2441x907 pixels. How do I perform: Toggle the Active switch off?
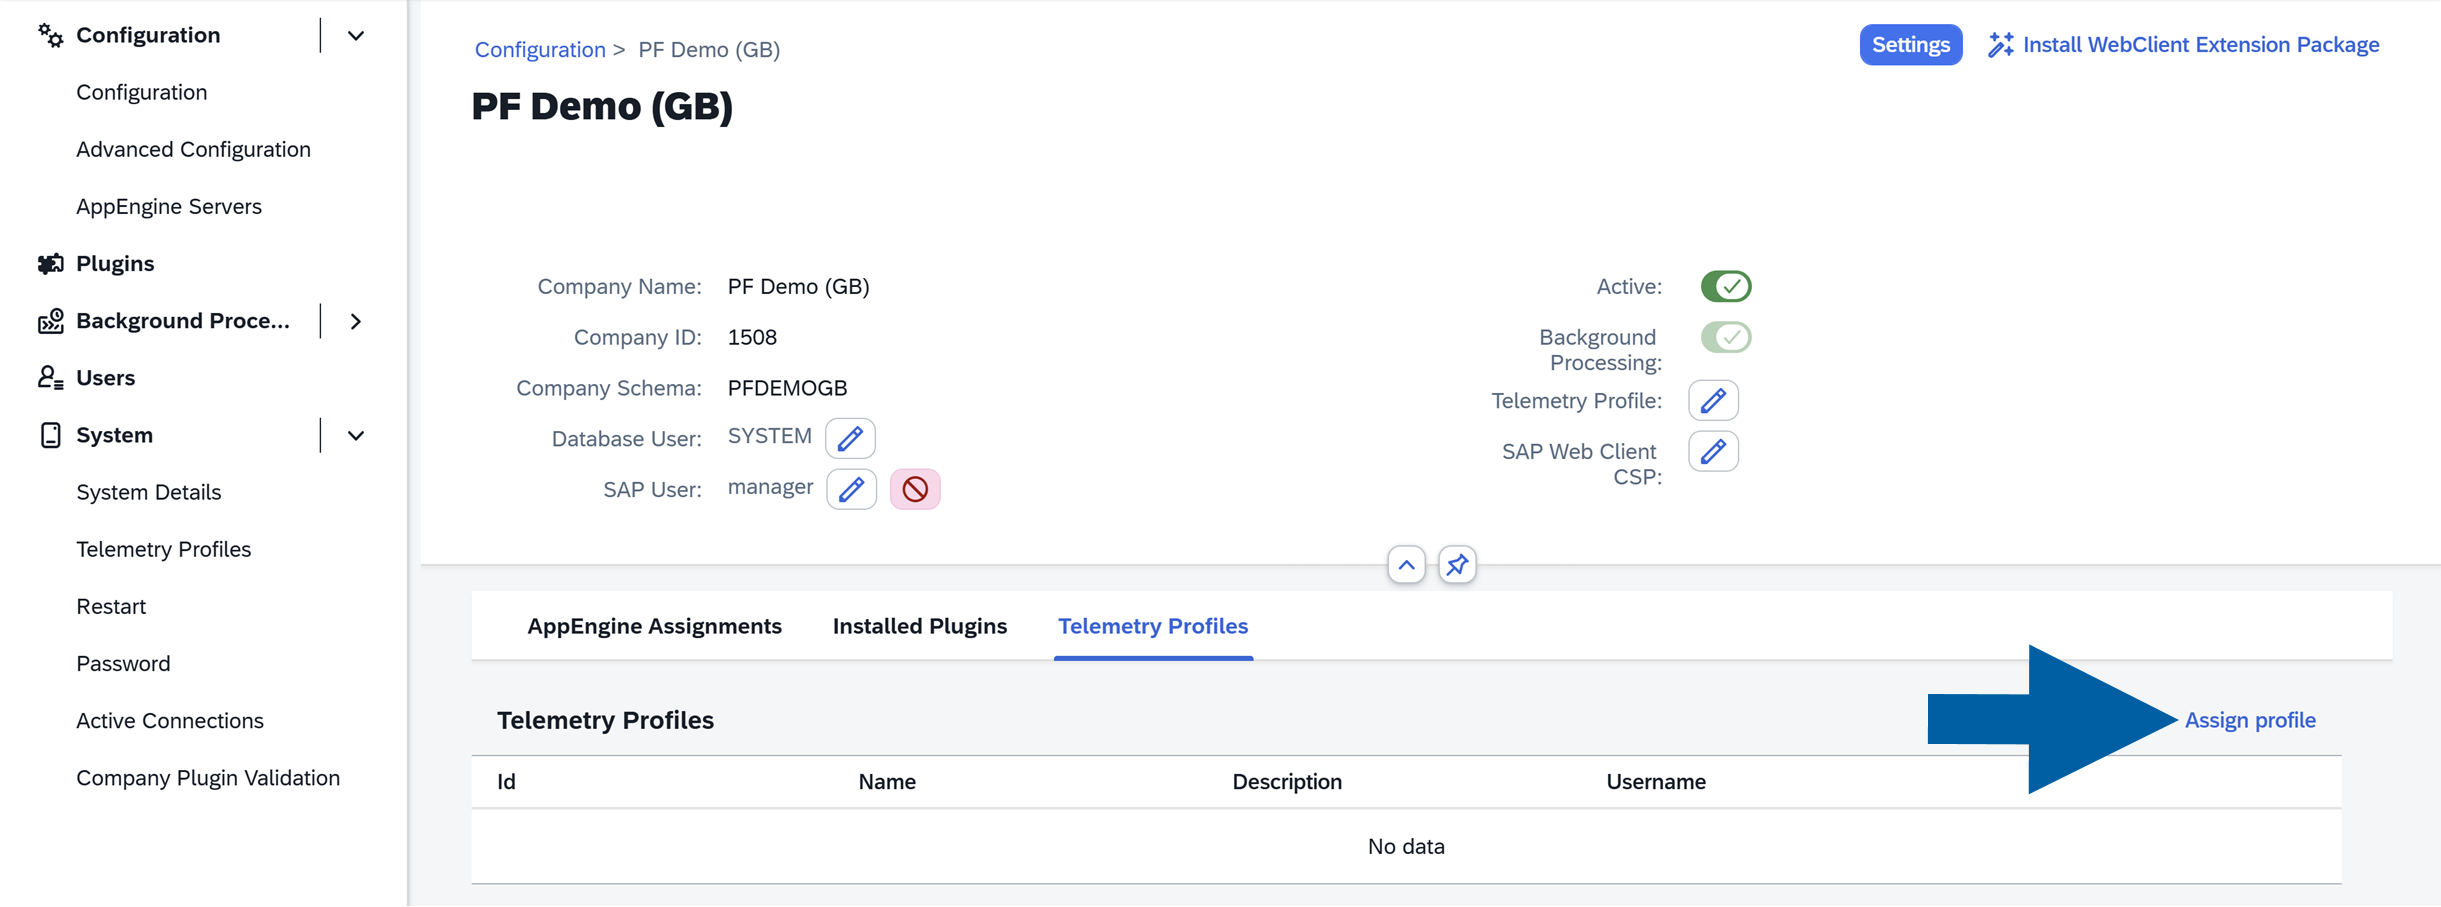coord(1726,287)
